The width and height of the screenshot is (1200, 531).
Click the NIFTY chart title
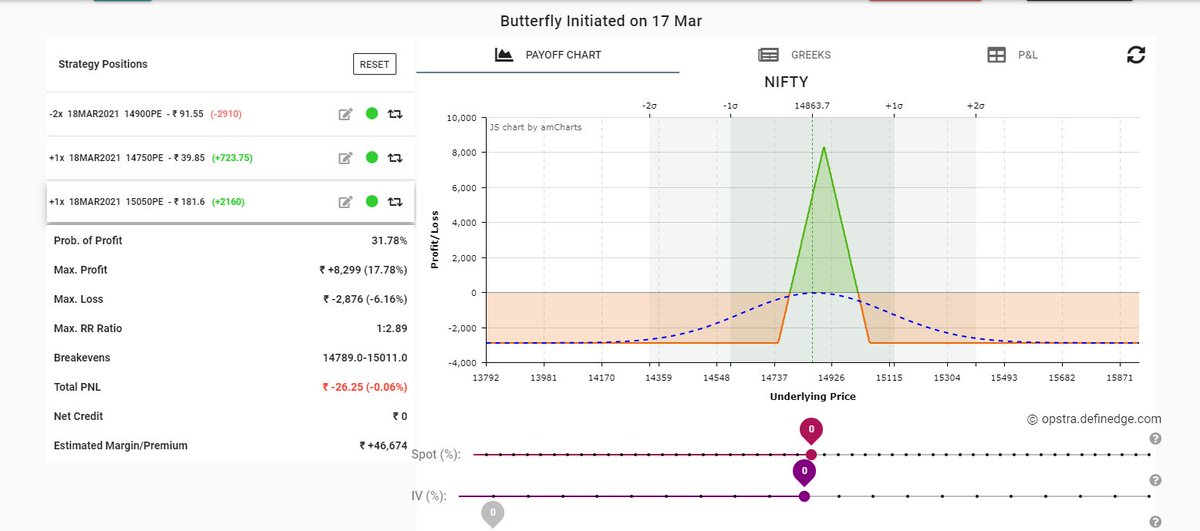tap(785, 82)
